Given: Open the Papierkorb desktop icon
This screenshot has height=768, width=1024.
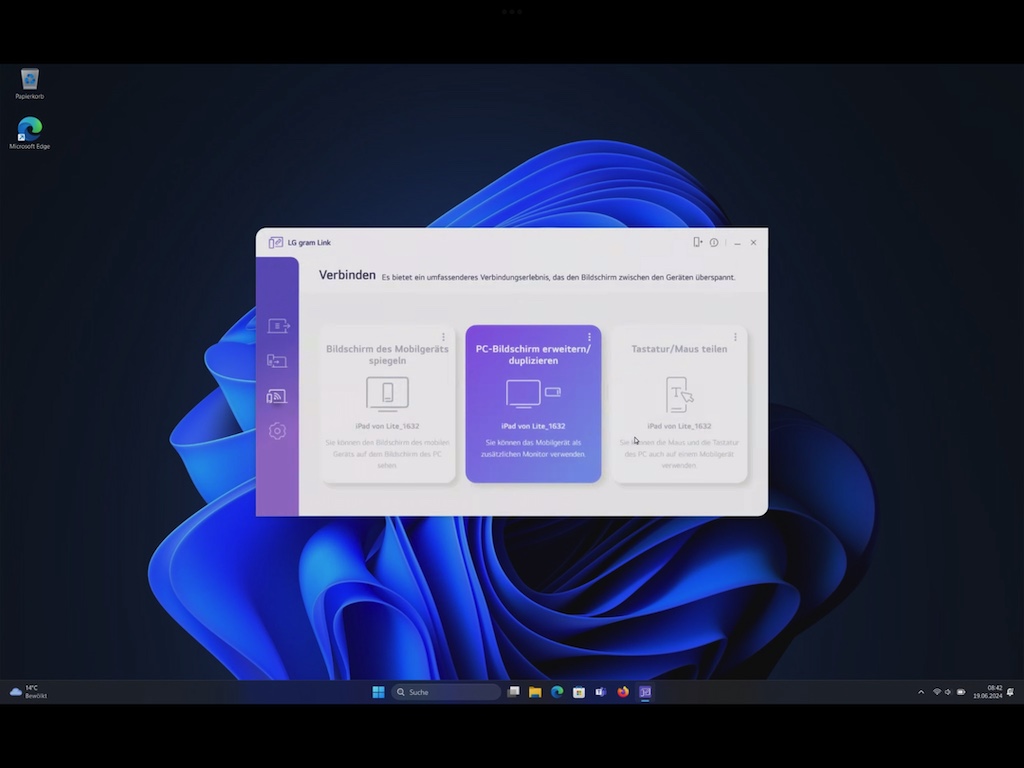Looking at the screenshot, I should pyautogui.click(x=29, y=84).
